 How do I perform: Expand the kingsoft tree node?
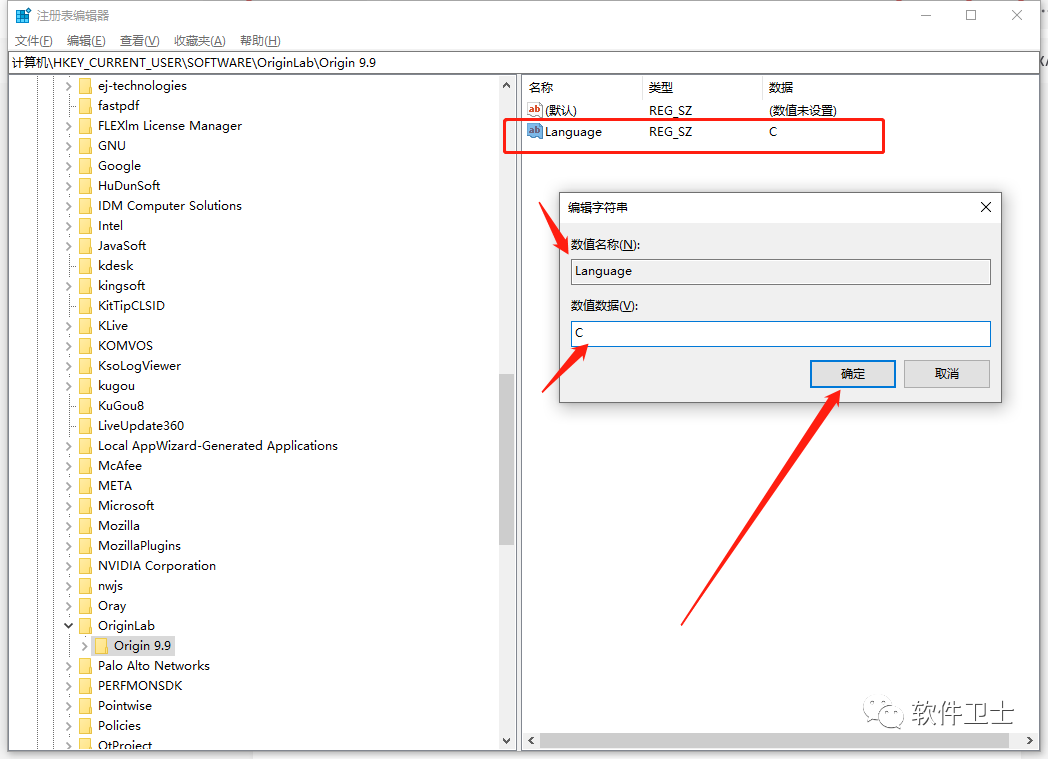pos(68,286)
